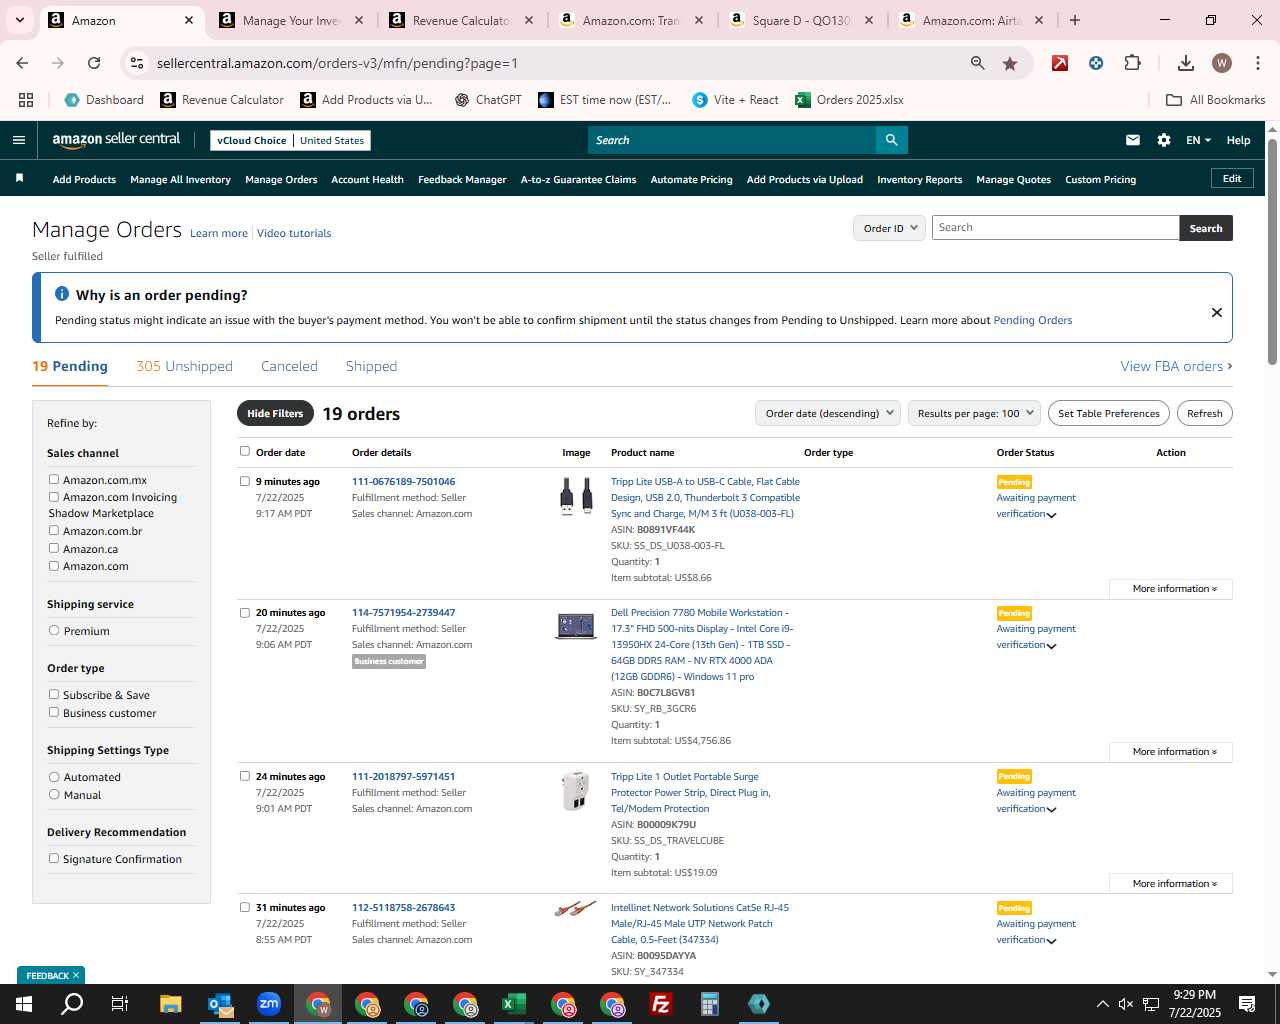Close the FEEDBACK tab
This screenshot has width=1280, height=1024.
(75, 975)
